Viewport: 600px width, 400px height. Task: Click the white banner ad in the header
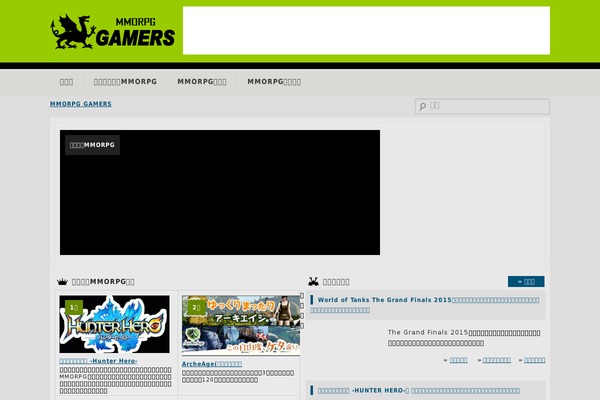pos(366,30)
